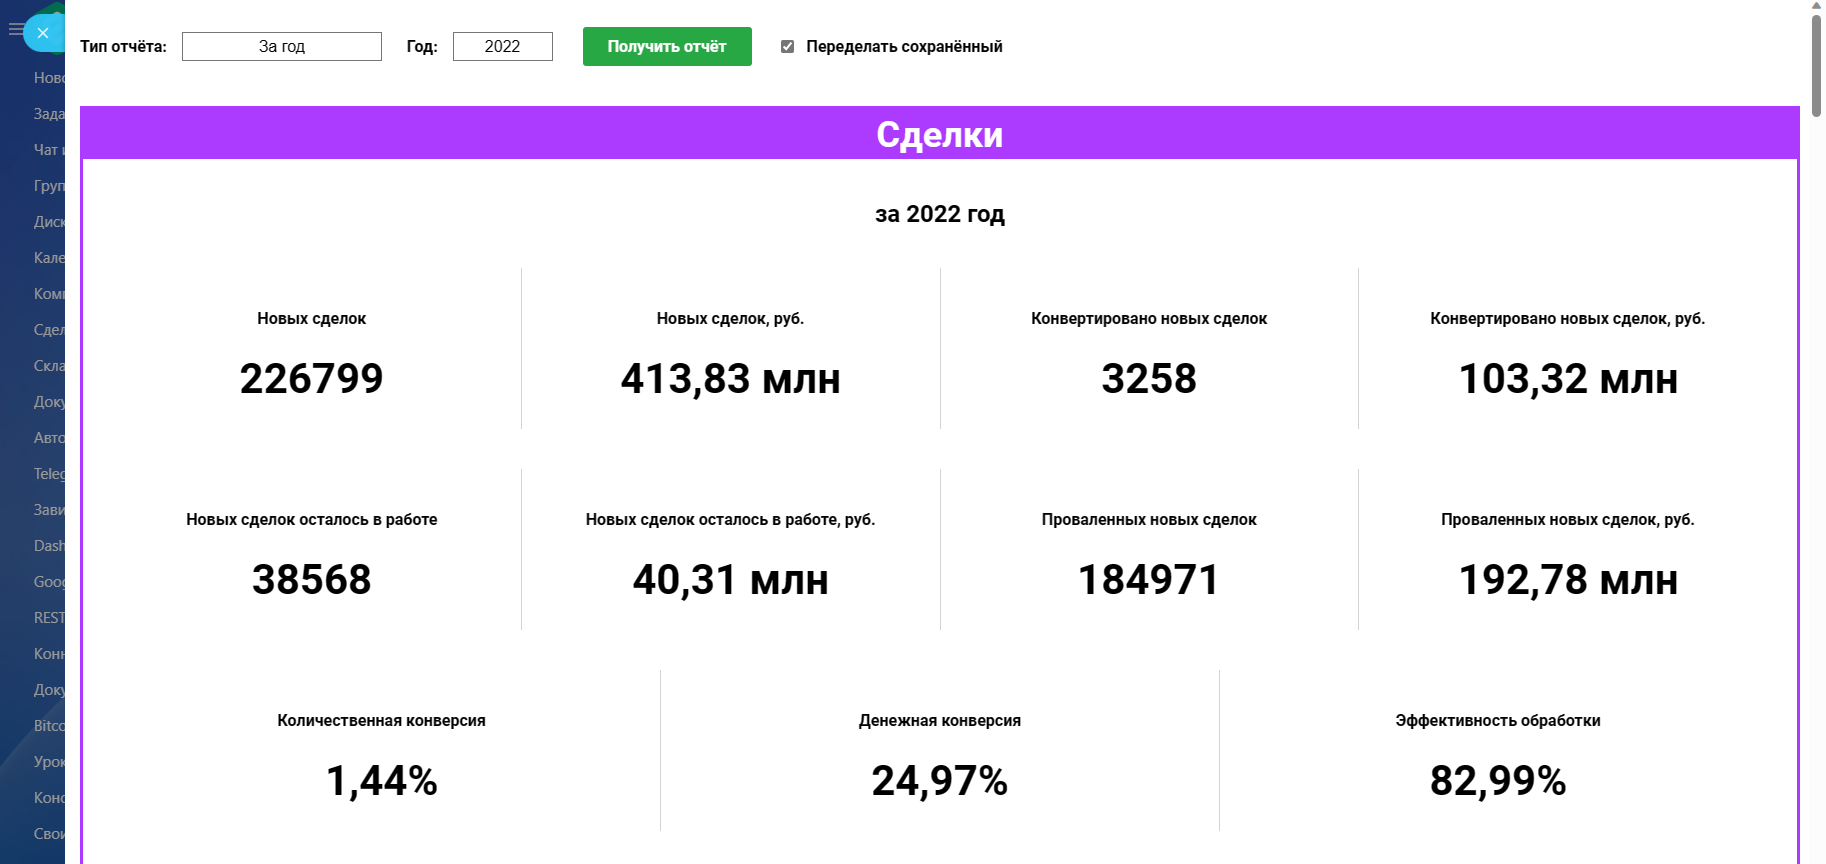Open the Telegram sidebar item
1826x864 pixels.
coord(48,474)
